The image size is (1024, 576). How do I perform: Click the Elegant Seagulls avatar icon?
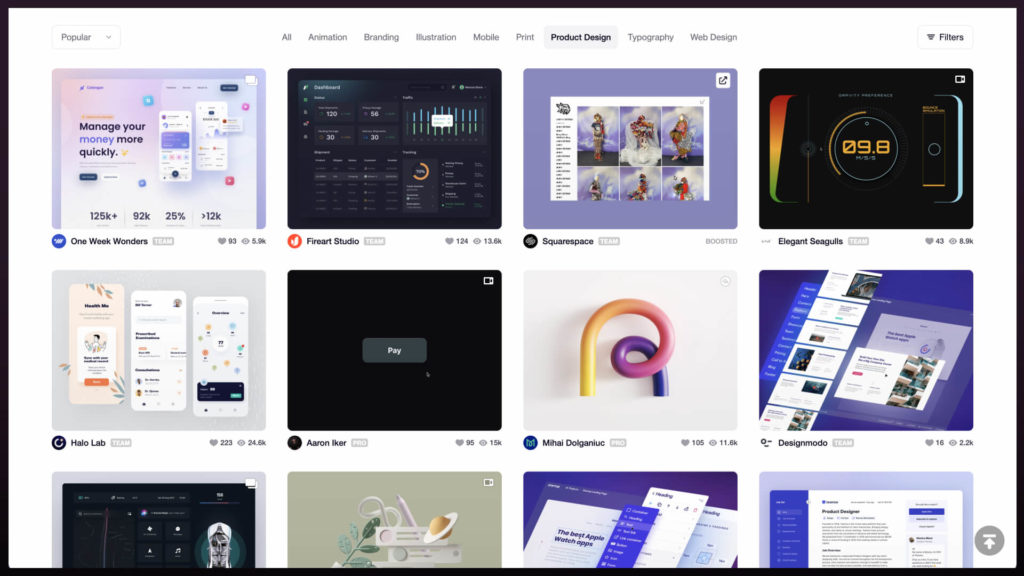766,241
